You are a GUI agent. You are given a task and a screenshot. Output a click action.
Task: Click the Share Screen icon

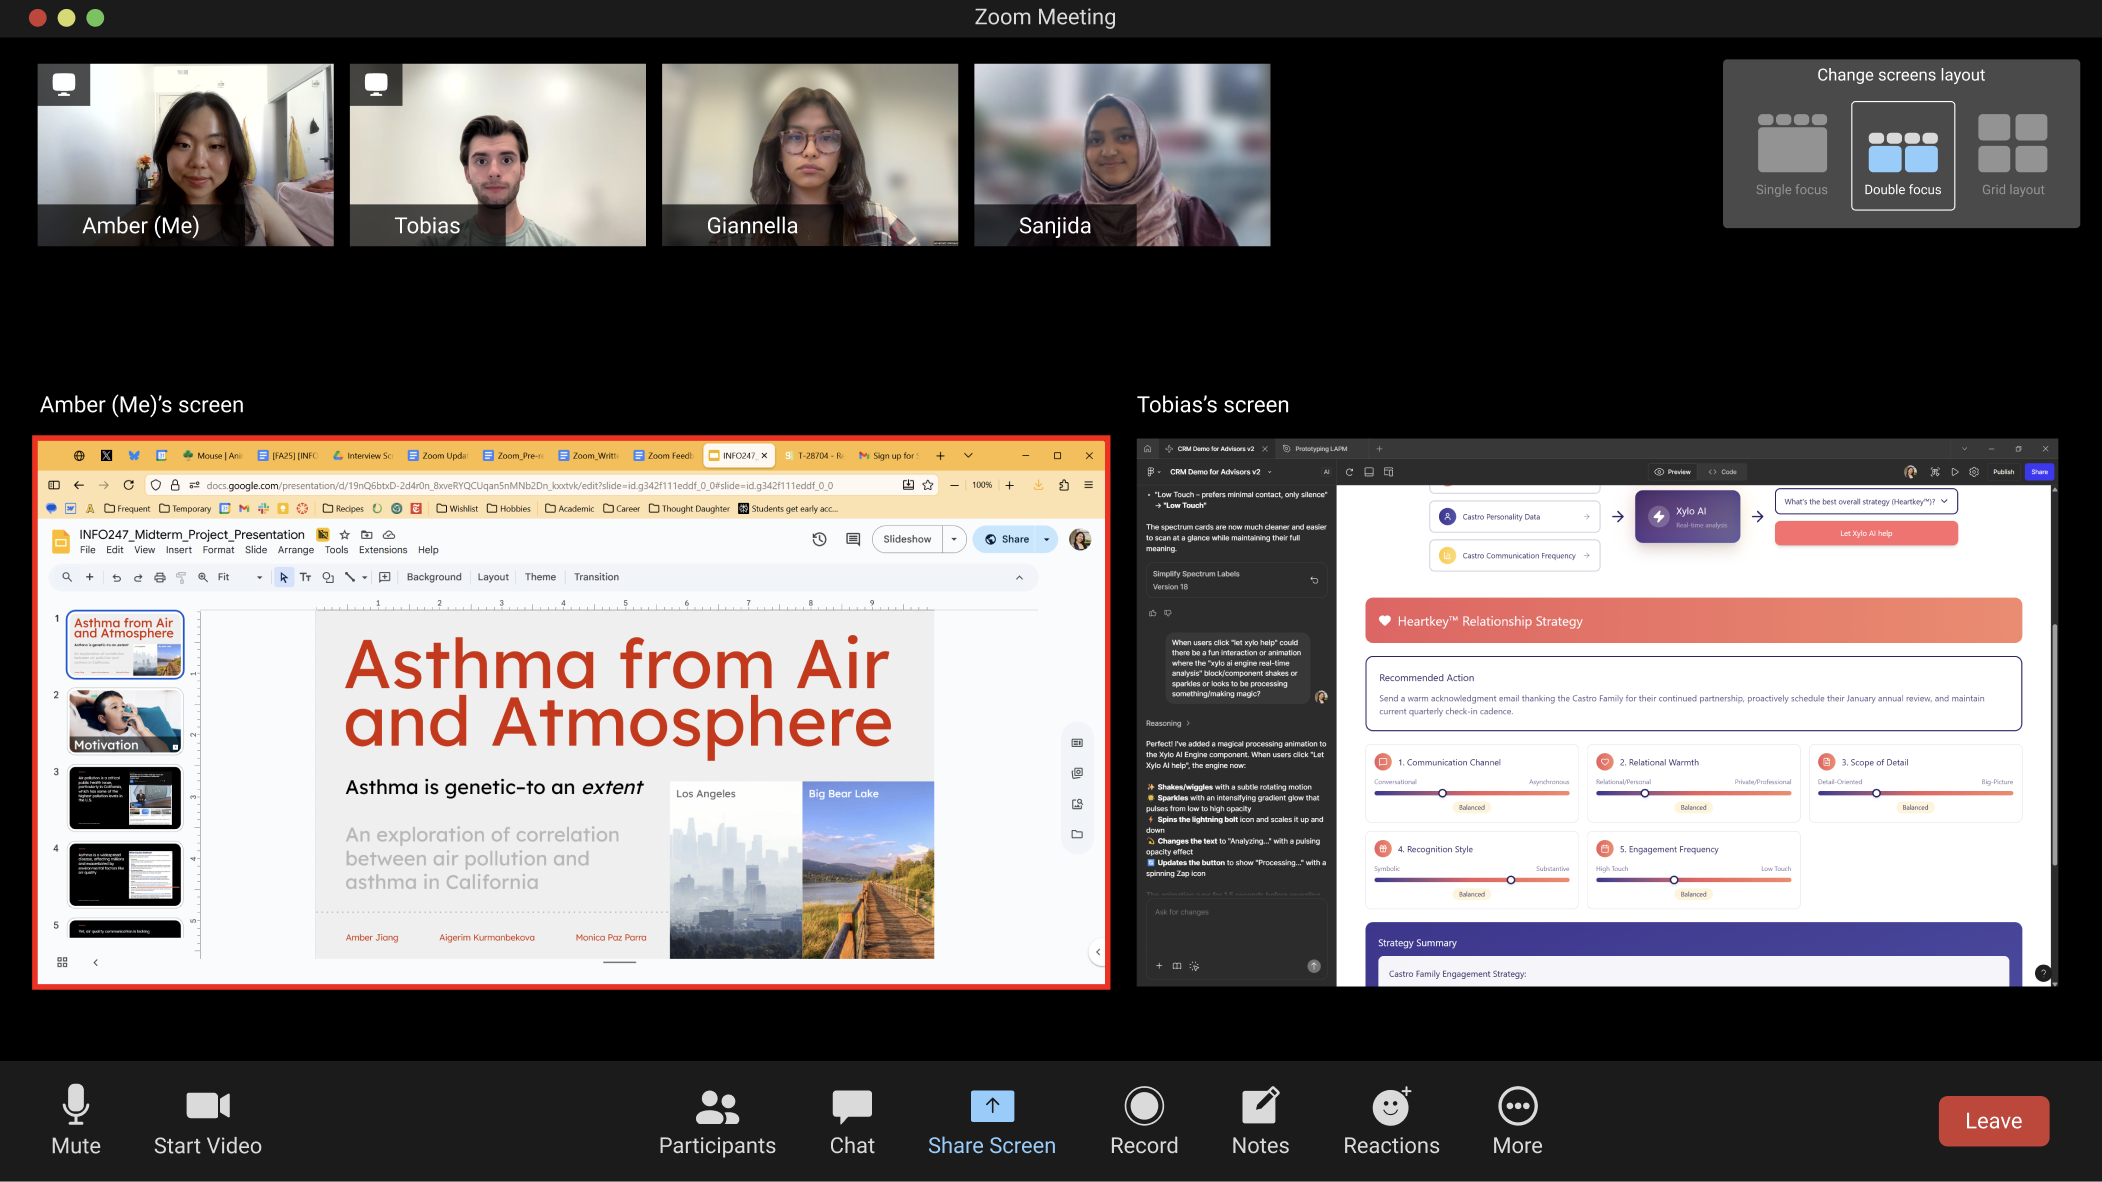click(x=991, y=1106)
